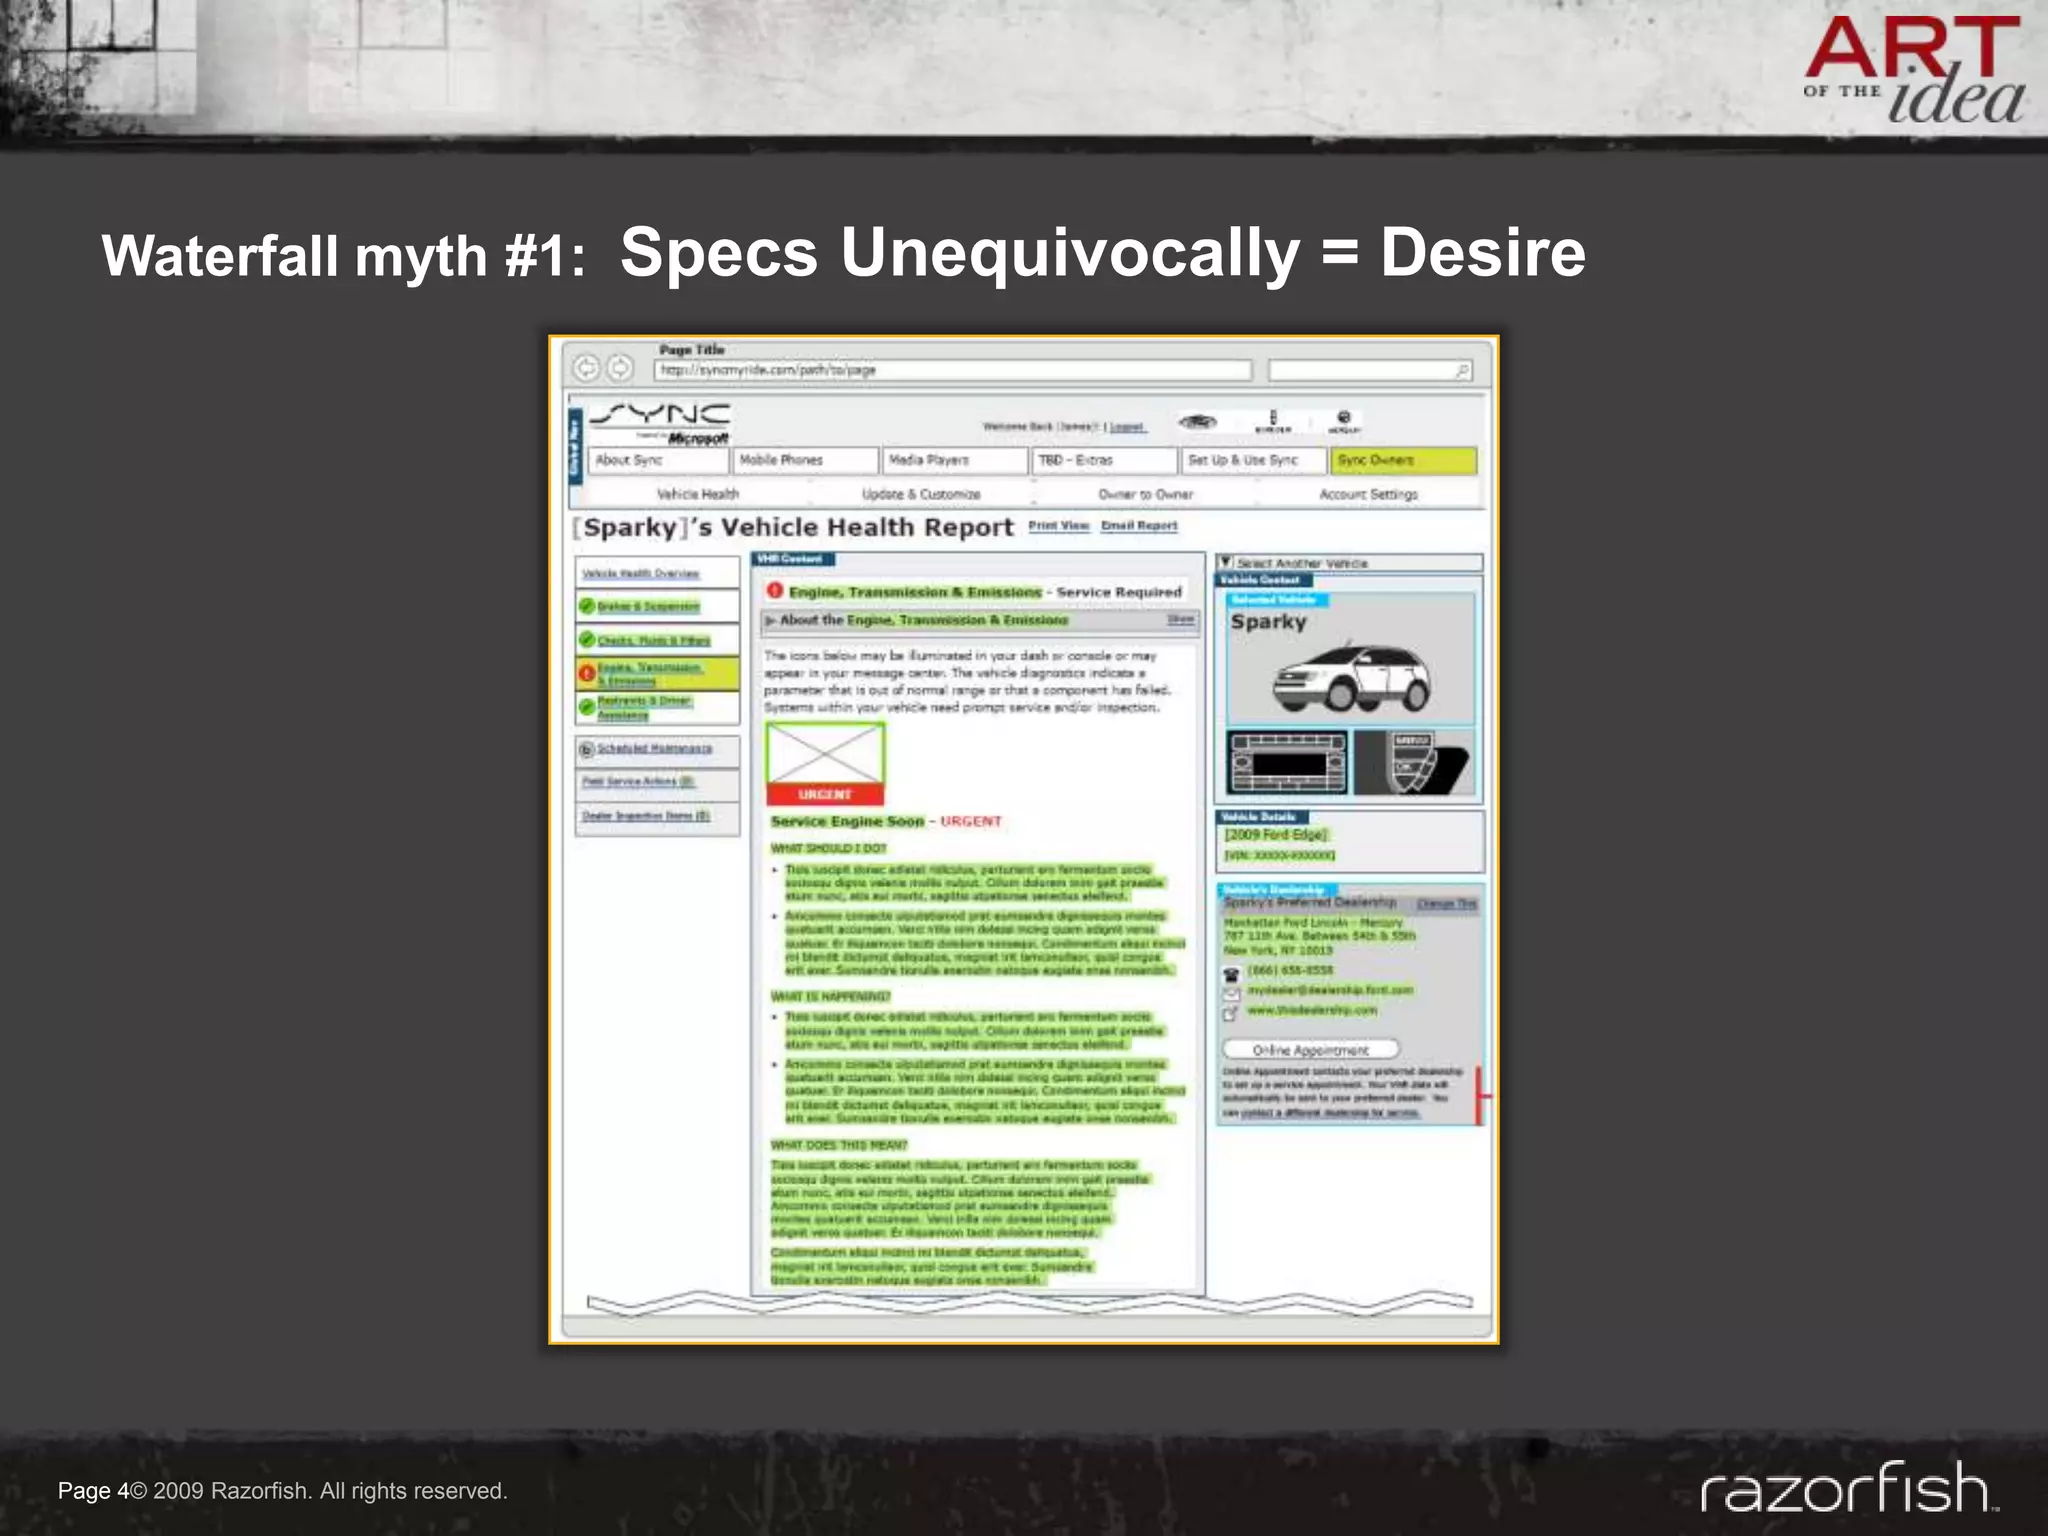
Task: Select the Vehicle Health sub-navigation item
Action: (x=697, y=494)
